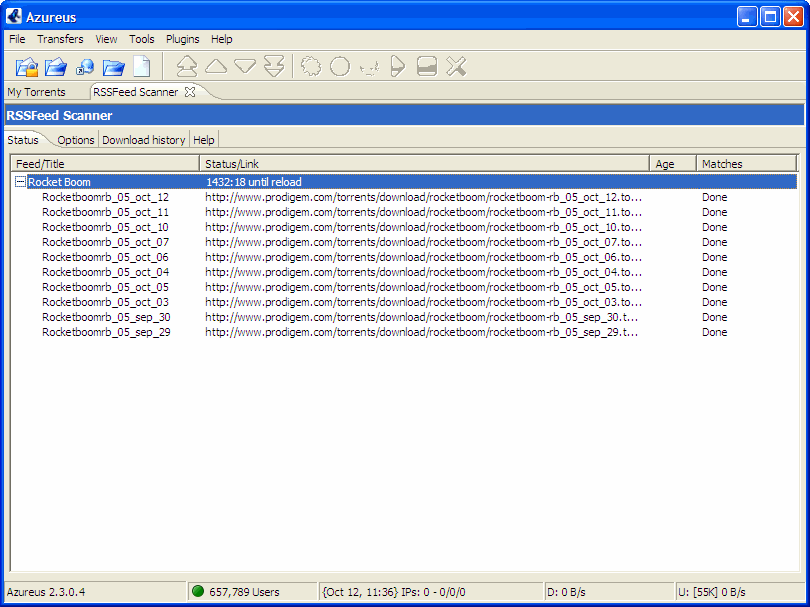Click the '1432:18 until reload' status text

coord(254,182)
